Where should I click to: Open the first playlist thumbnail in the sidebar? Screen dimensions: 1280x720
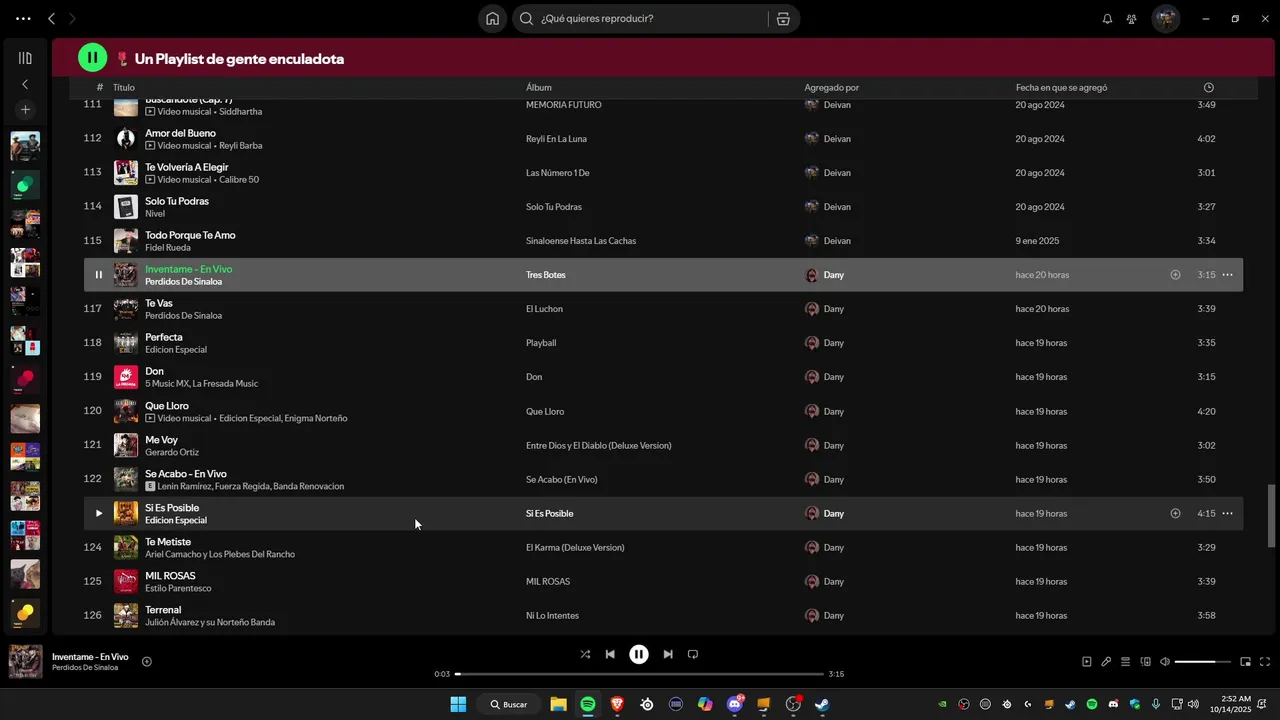click(x=25, y=146)
